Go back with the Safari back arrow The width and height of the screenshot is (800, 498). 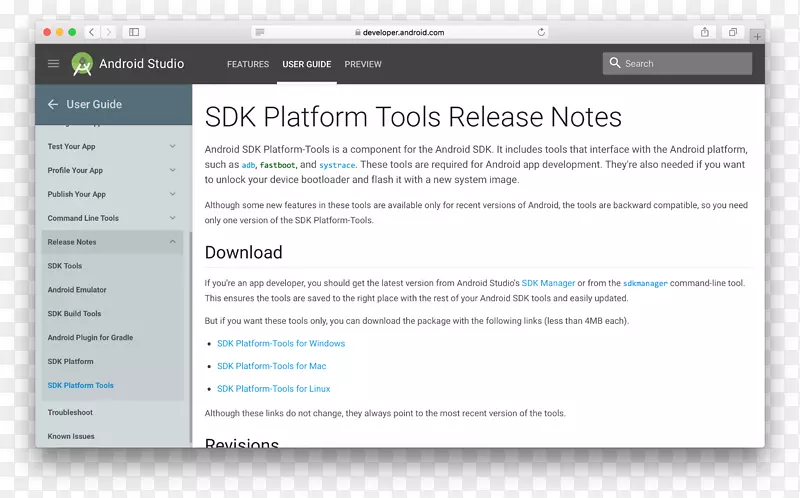91,32
